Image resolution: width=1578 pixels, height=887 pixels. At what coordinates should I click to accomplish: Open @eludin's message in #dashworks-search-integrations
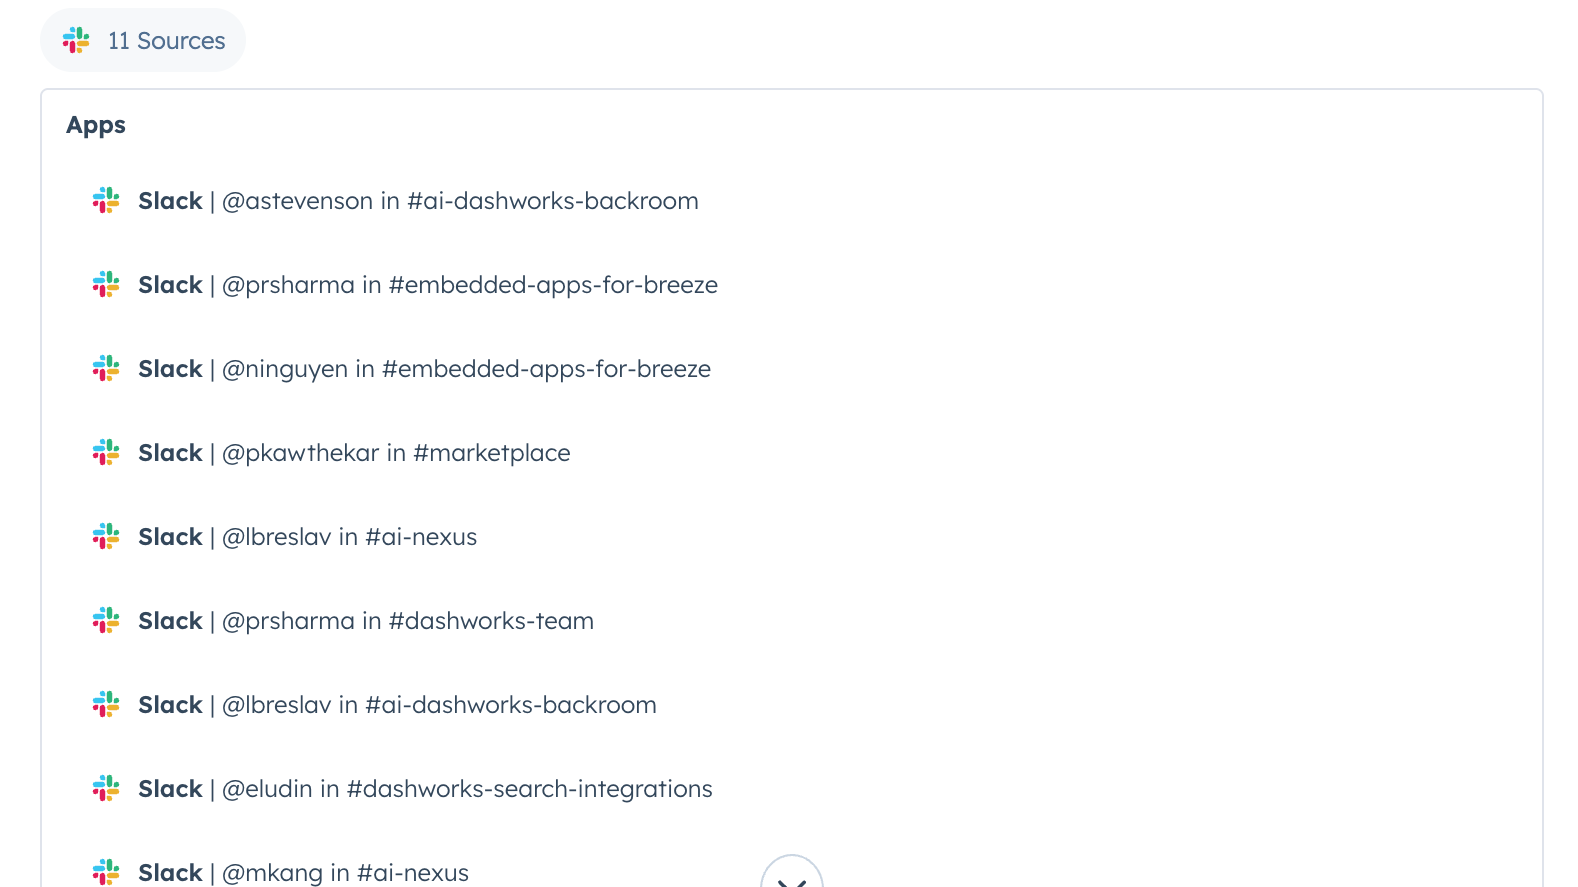[467, 789]
